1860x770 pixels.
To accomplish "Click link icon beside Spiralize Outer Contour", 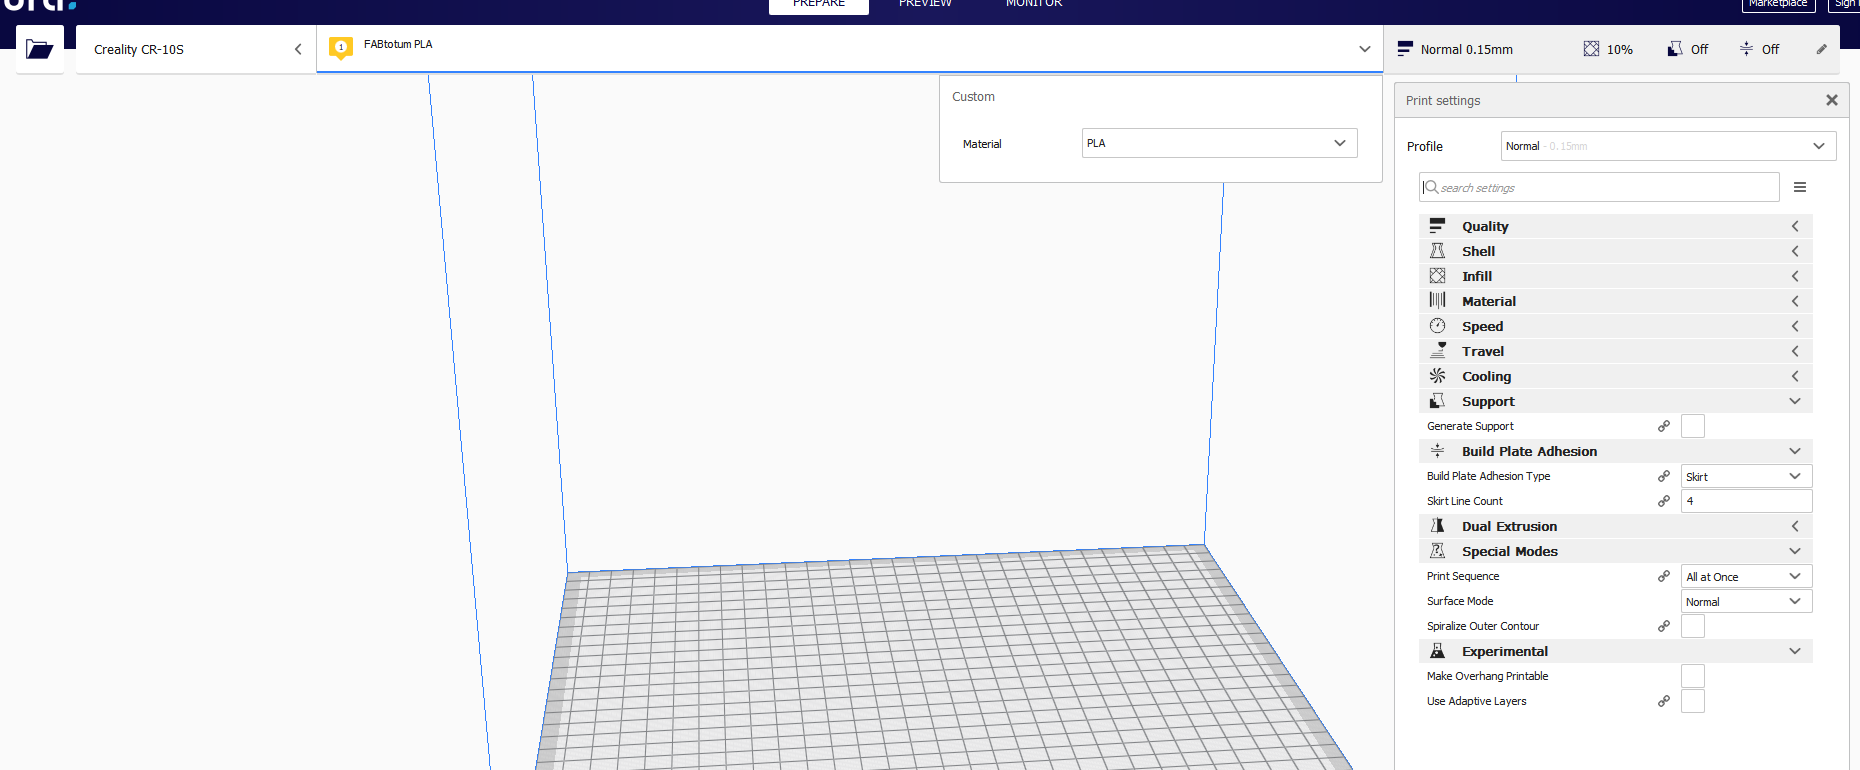I will point(1664,626).
